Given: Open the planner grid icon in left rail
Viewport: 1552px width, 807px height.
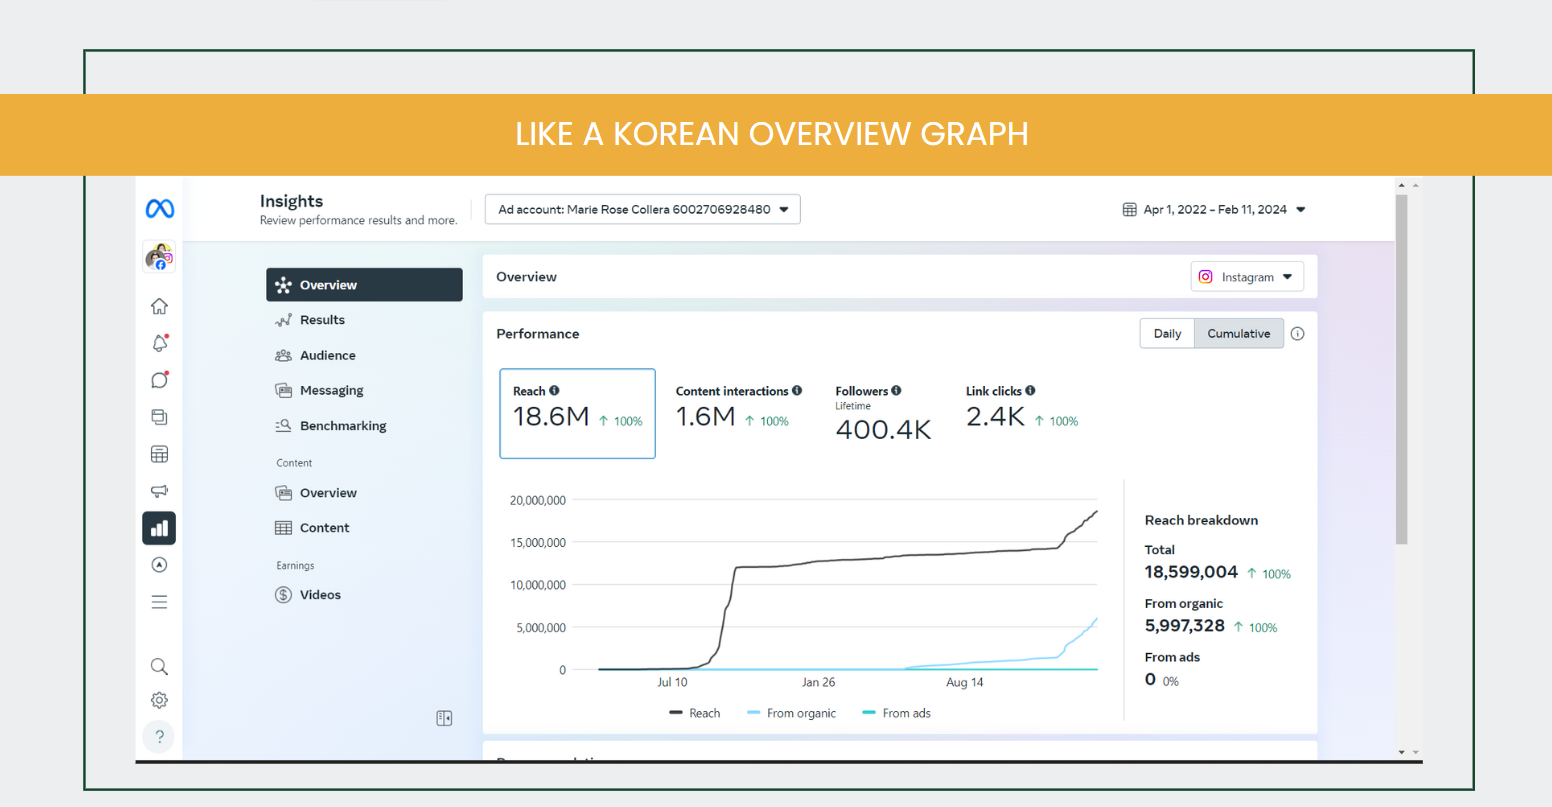Looking at the screenshot, I should 159,454.
